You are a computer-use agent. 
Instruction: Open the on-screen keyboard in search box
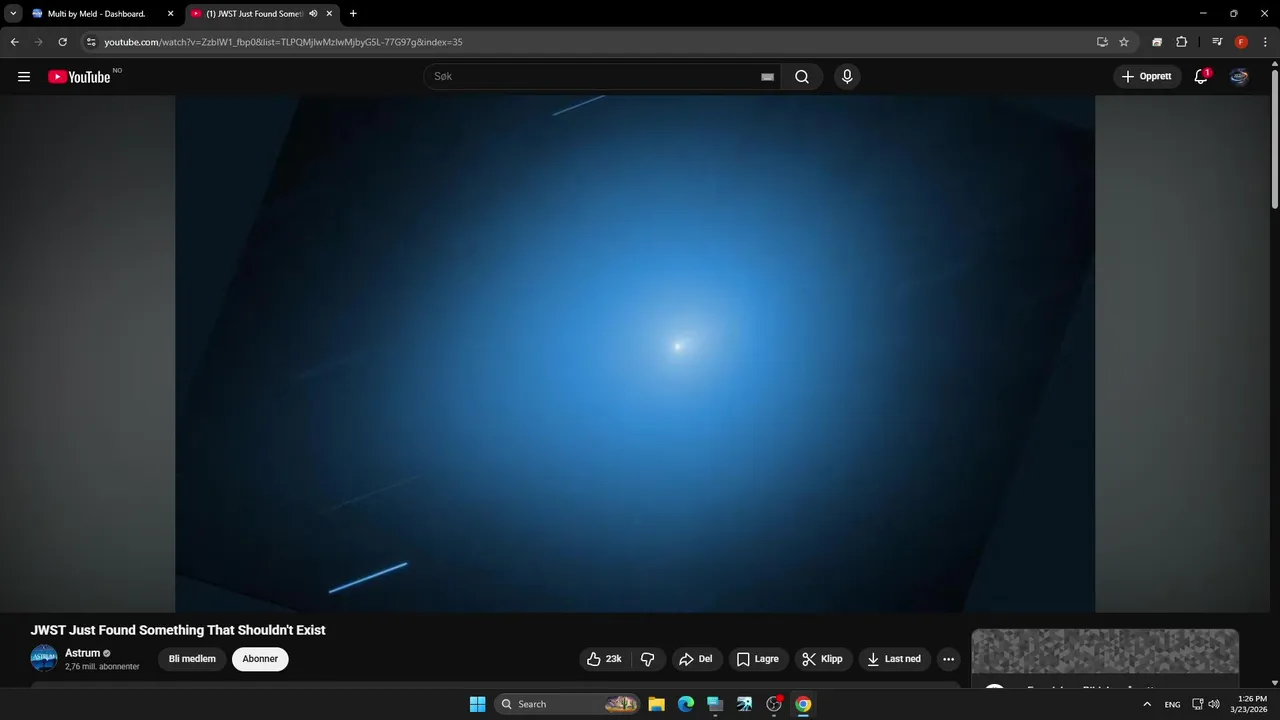(x=767, y=77)
